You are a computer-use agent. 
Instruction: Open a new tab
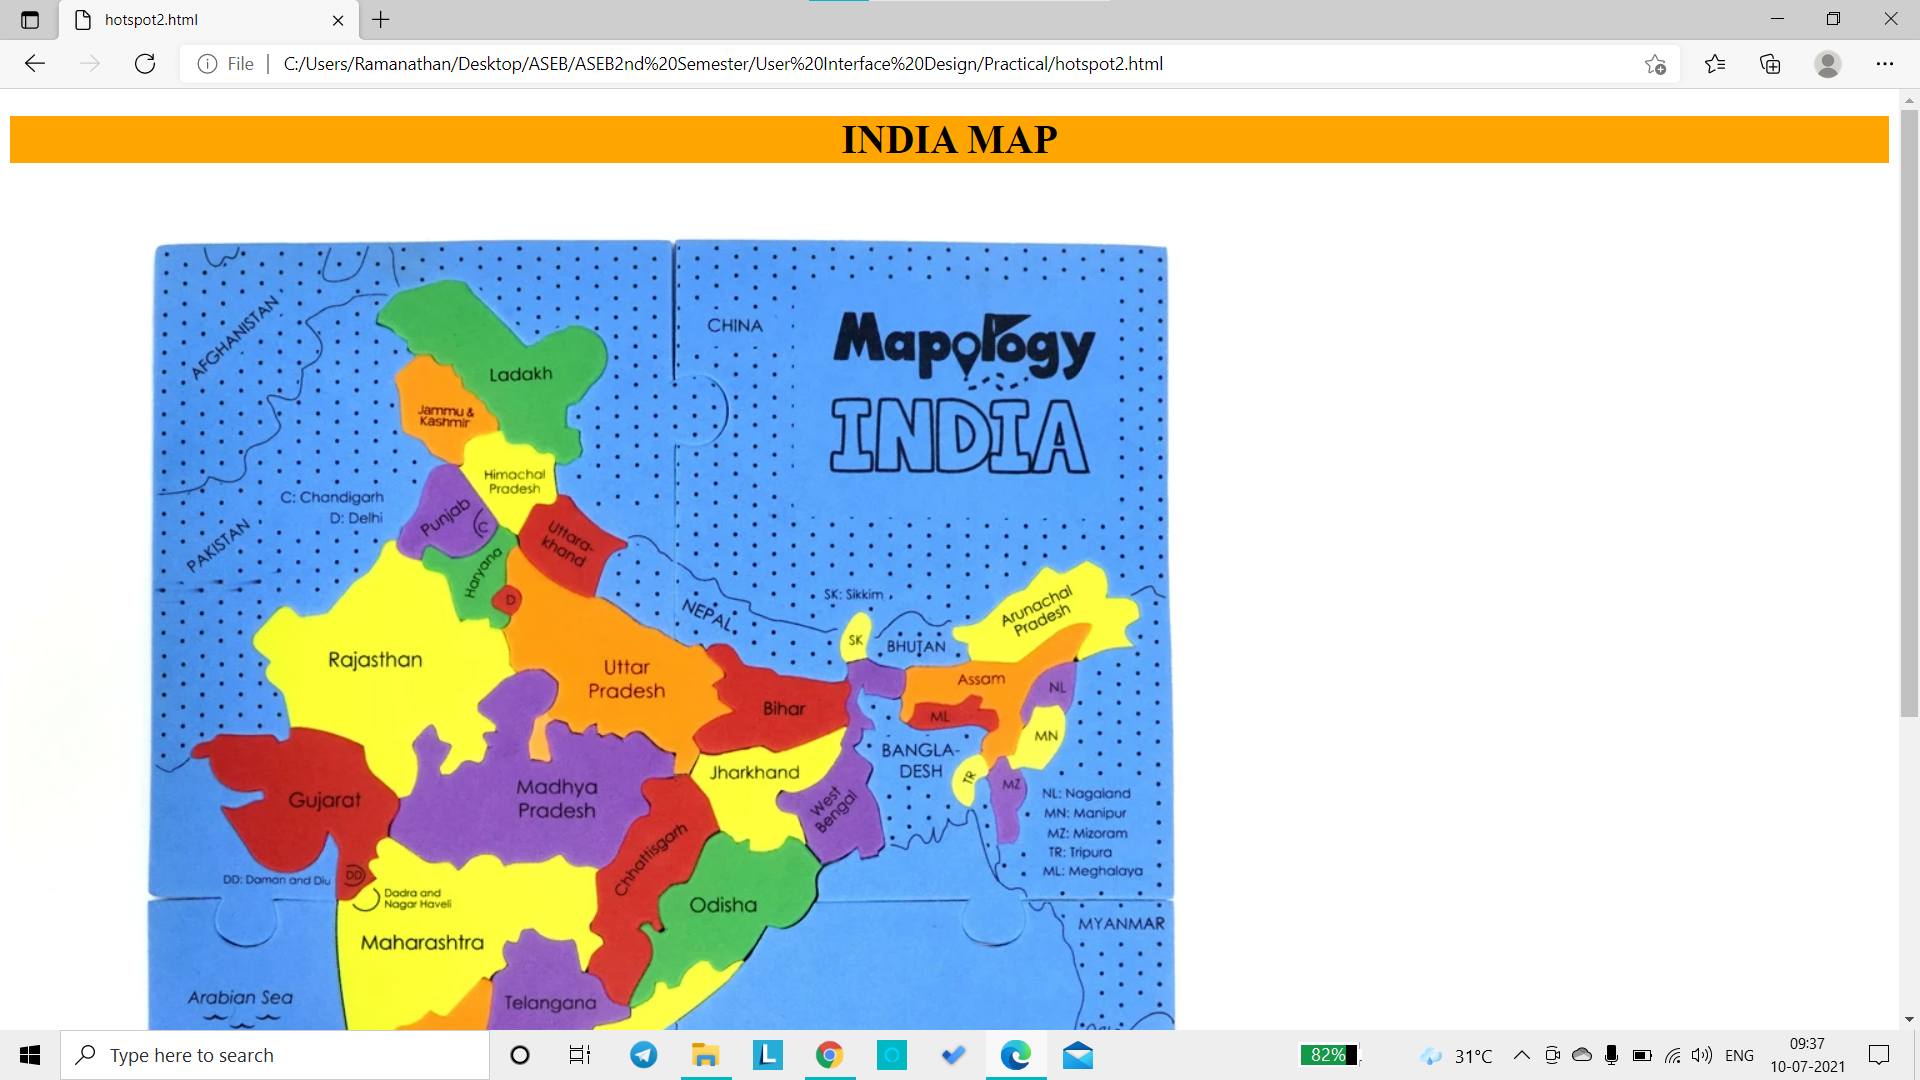(381, 20)
